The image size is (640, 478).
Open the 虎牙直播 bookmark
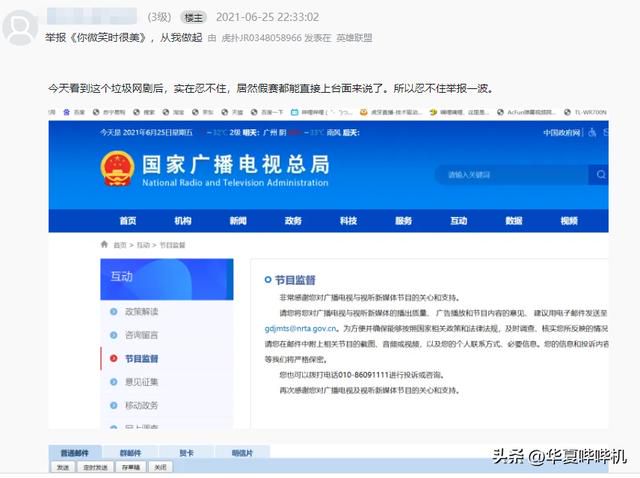point(391,112)
